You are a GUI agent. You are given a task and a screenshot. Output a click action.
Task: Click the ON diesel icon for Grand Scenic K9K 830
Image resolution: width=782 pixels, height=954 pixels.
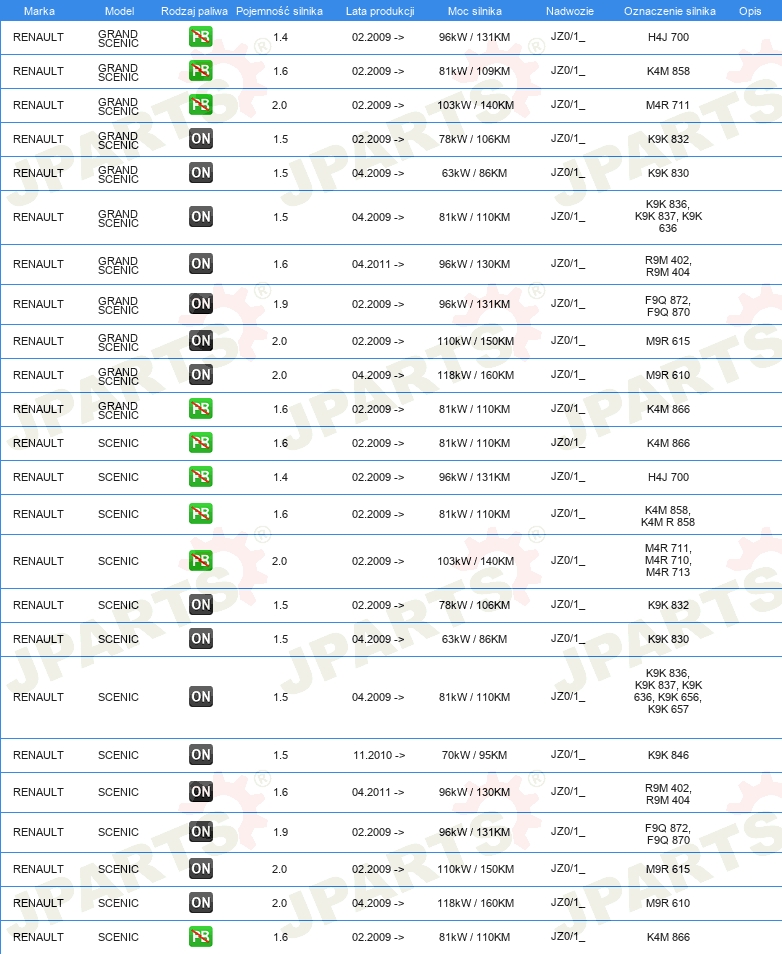point(201,173)
